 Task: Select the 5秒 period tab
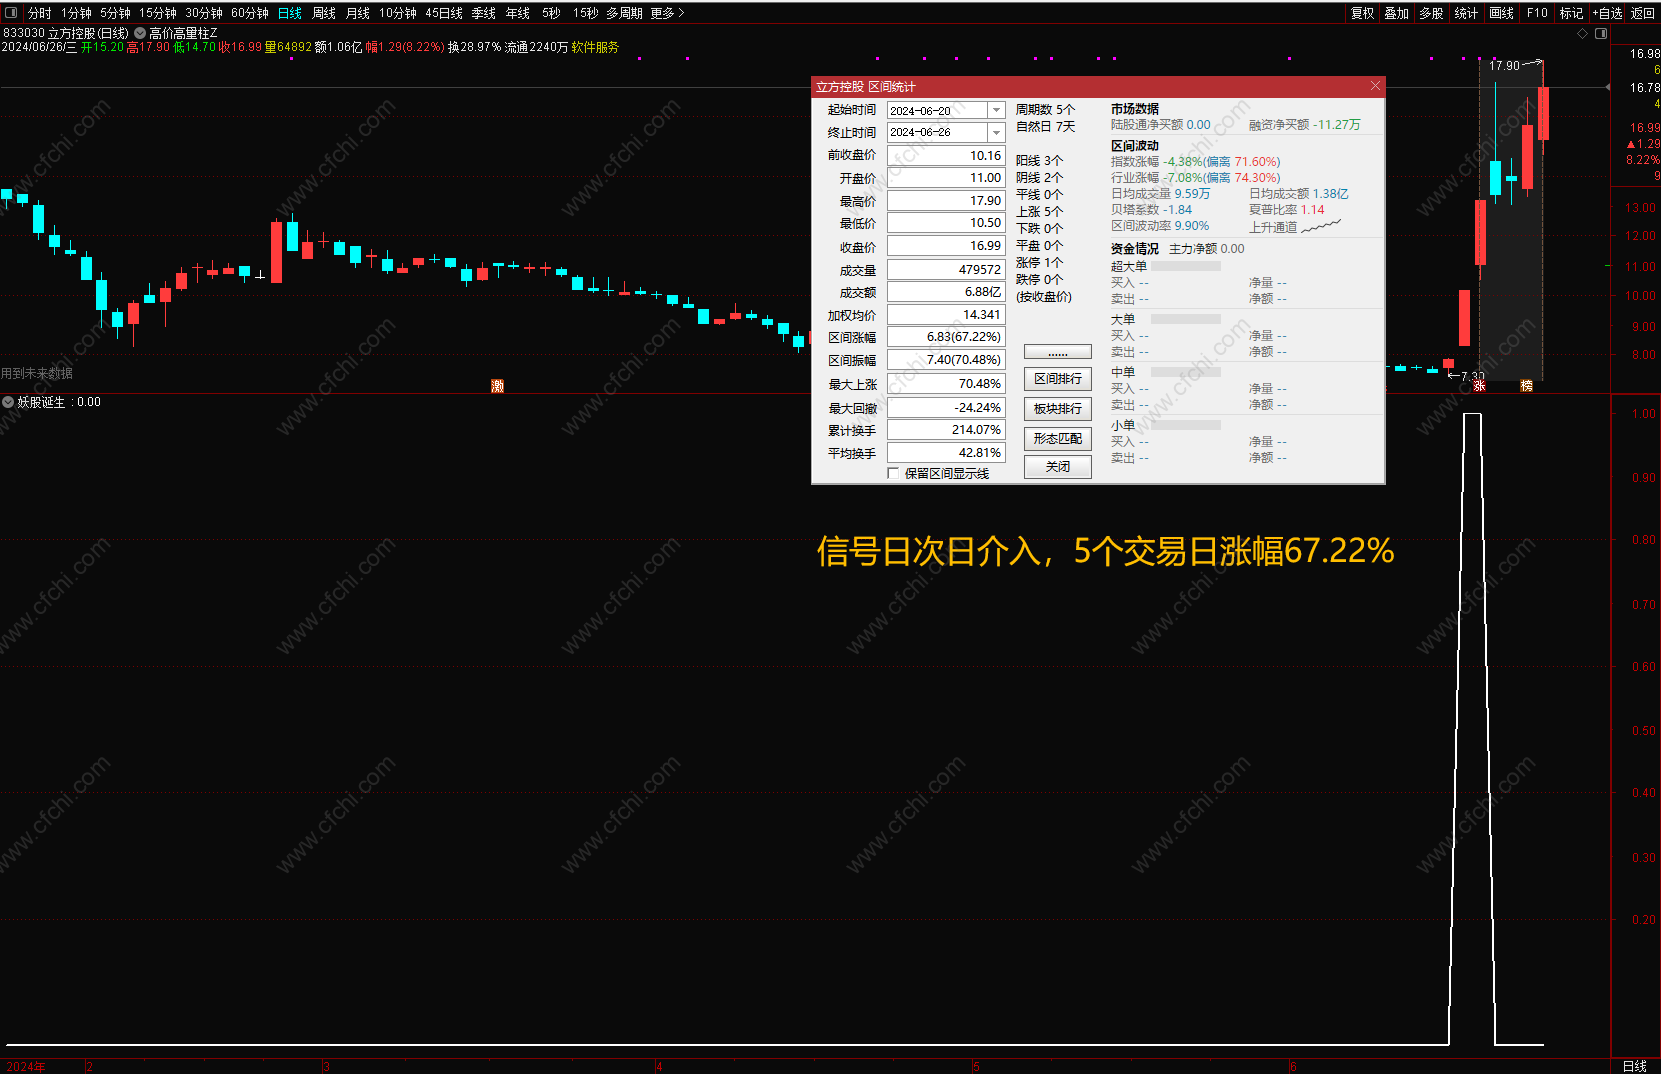point(552,13)
